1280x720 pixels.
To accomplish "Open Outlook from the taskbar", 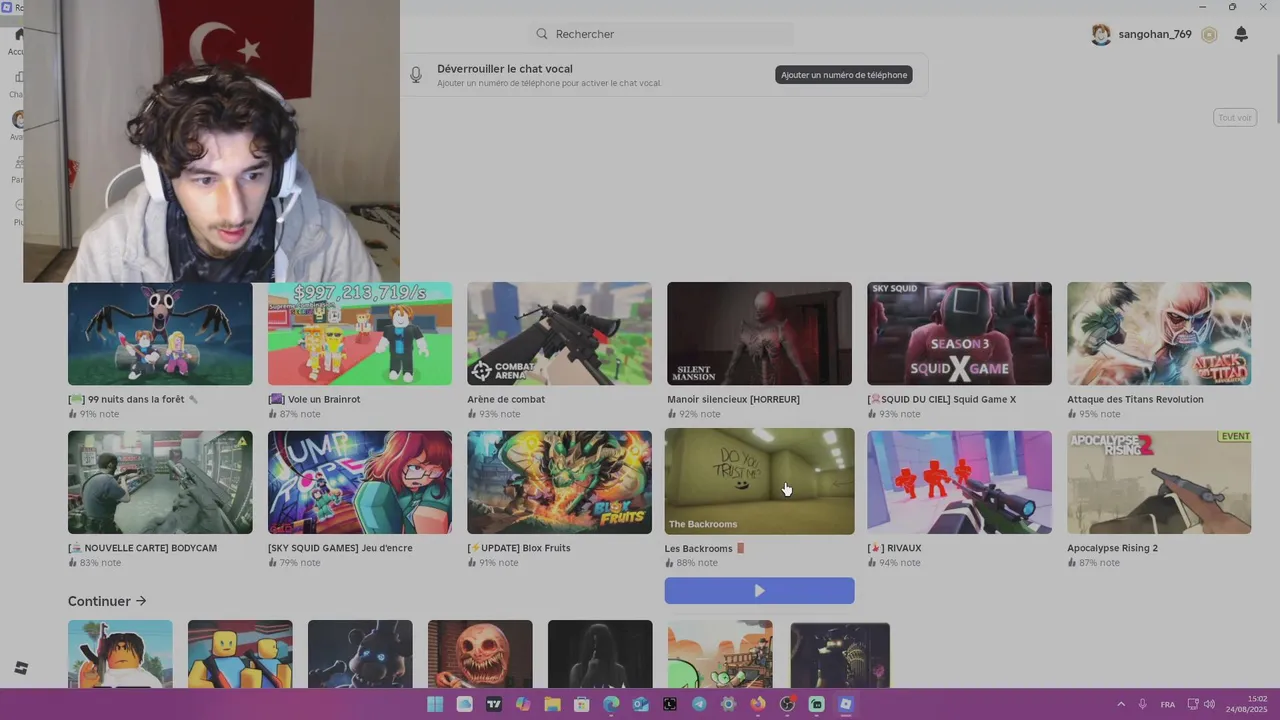I will (x=640, y=704).
